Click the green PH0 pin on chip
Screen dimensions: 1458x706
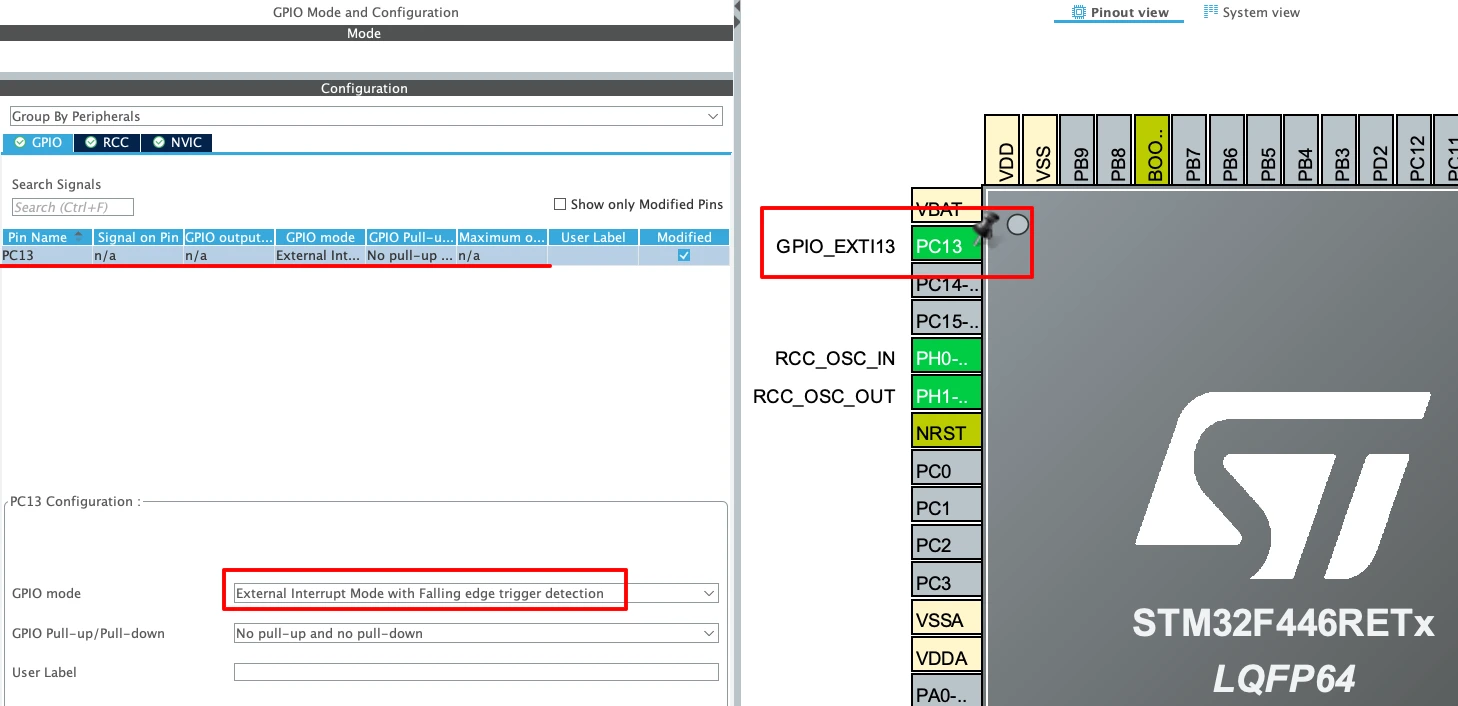(x=946, y=358)
